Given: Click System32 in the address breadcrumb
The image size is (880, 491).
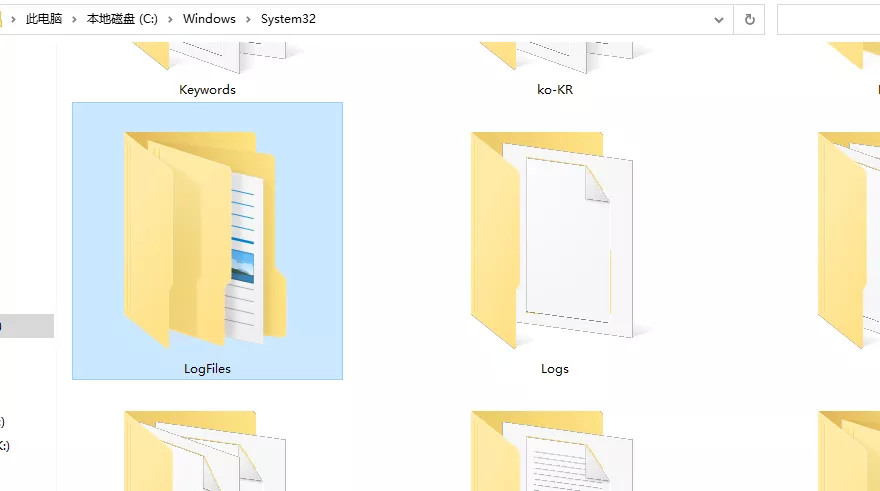Looking at the screenshot, I should point(288,19).
